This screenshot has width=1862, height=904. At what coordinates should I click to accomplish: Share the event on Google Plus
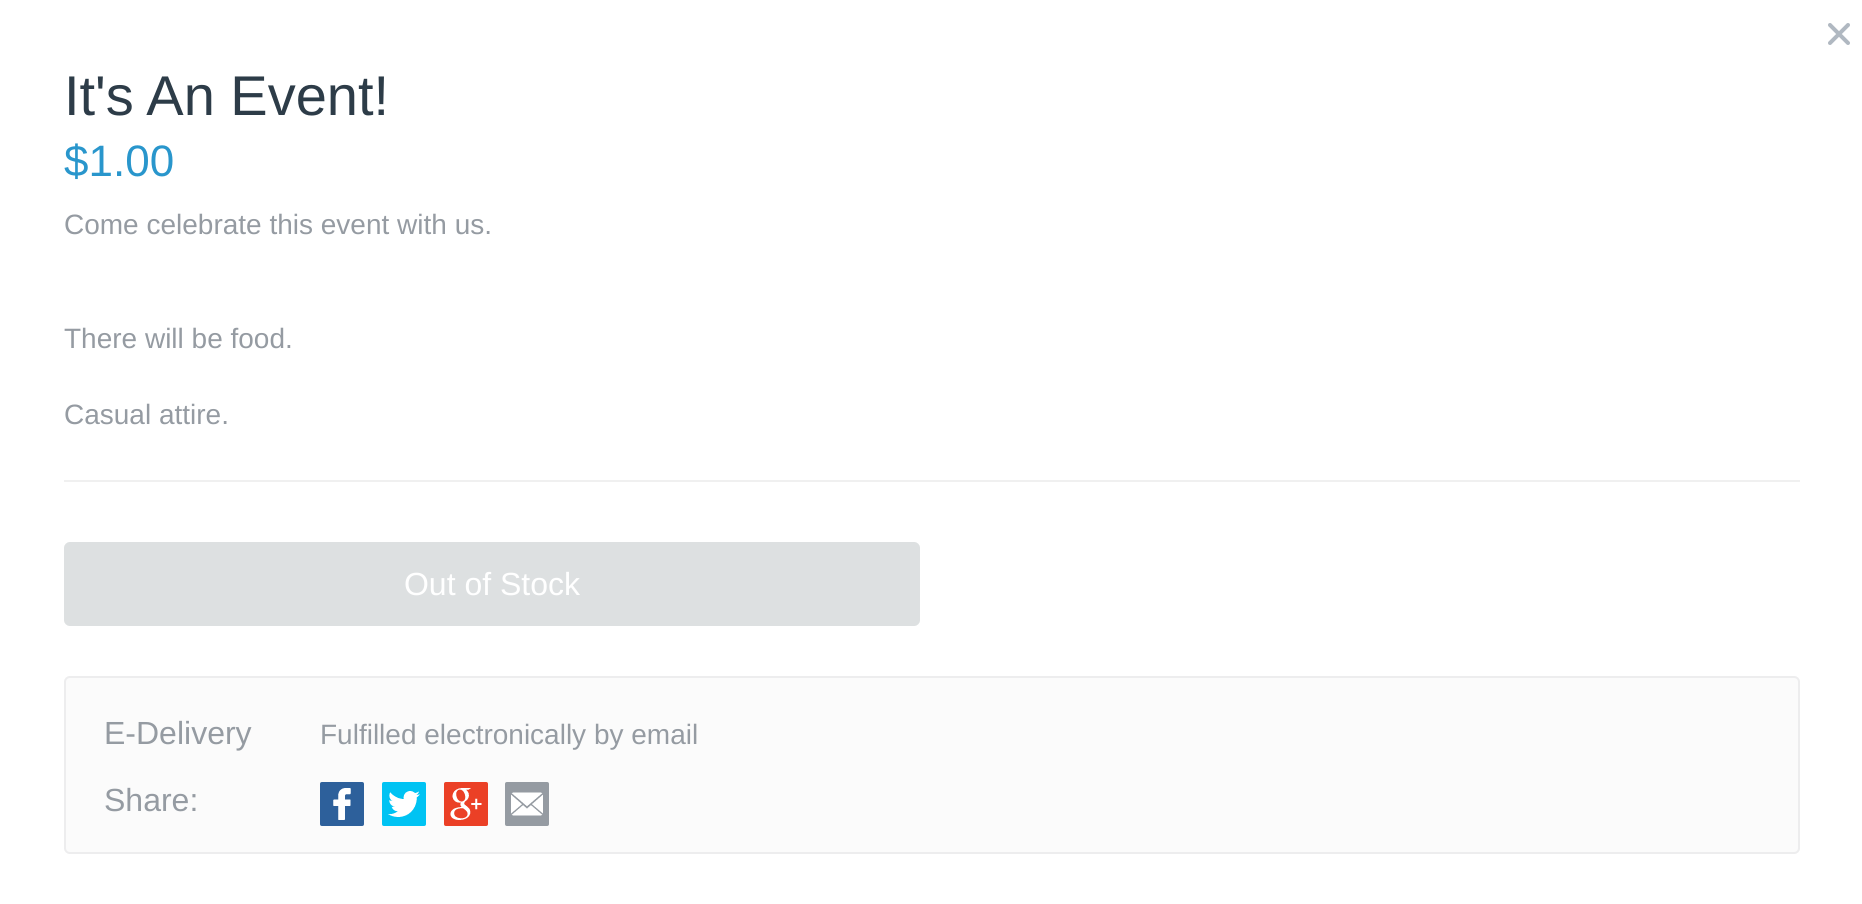pos(465,804)
